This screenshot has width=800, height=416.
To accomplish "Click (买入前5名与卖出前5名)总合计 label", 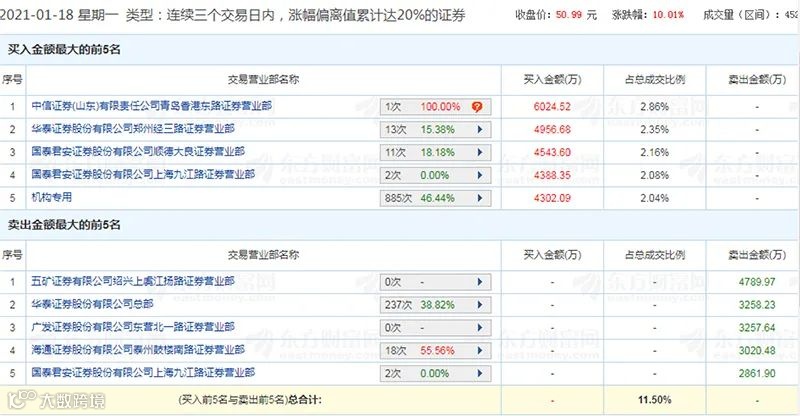I will click(x=250, y=400).
